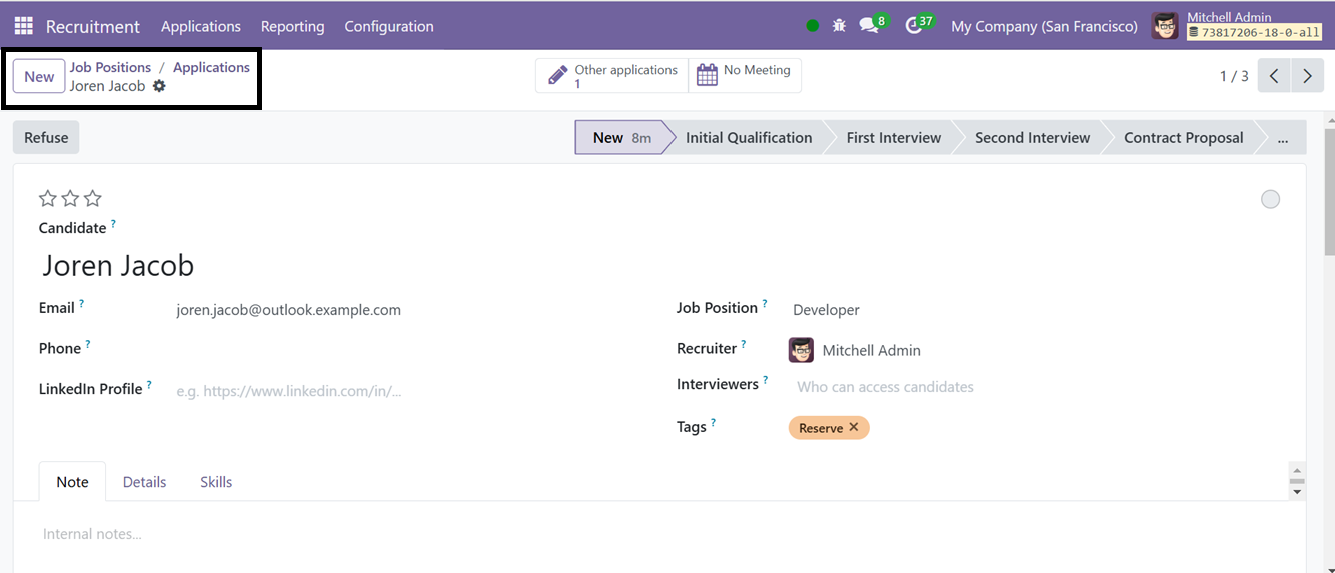Click the bug debug tools icon
The width and height of the screenshot is (1335, 573).
(839, 26)
